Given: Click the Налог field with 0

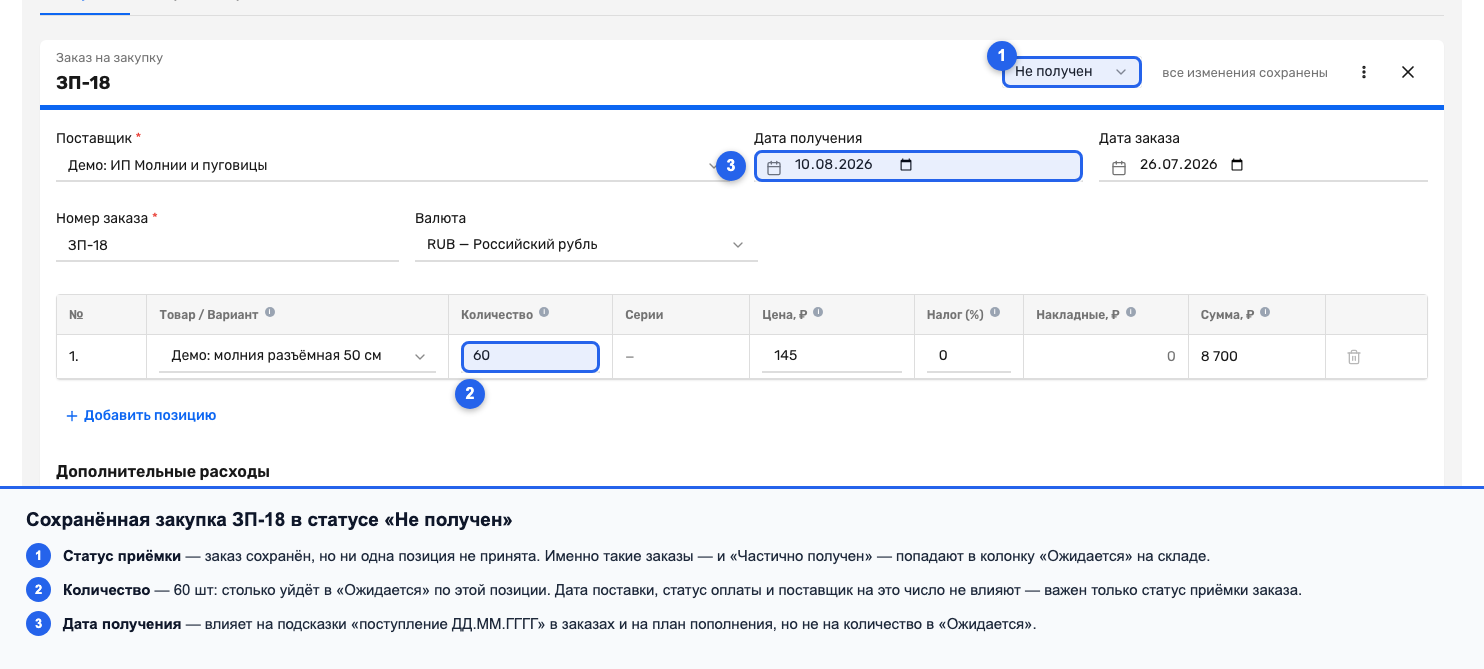Looking at the screenshot, I should pos(968,356).
